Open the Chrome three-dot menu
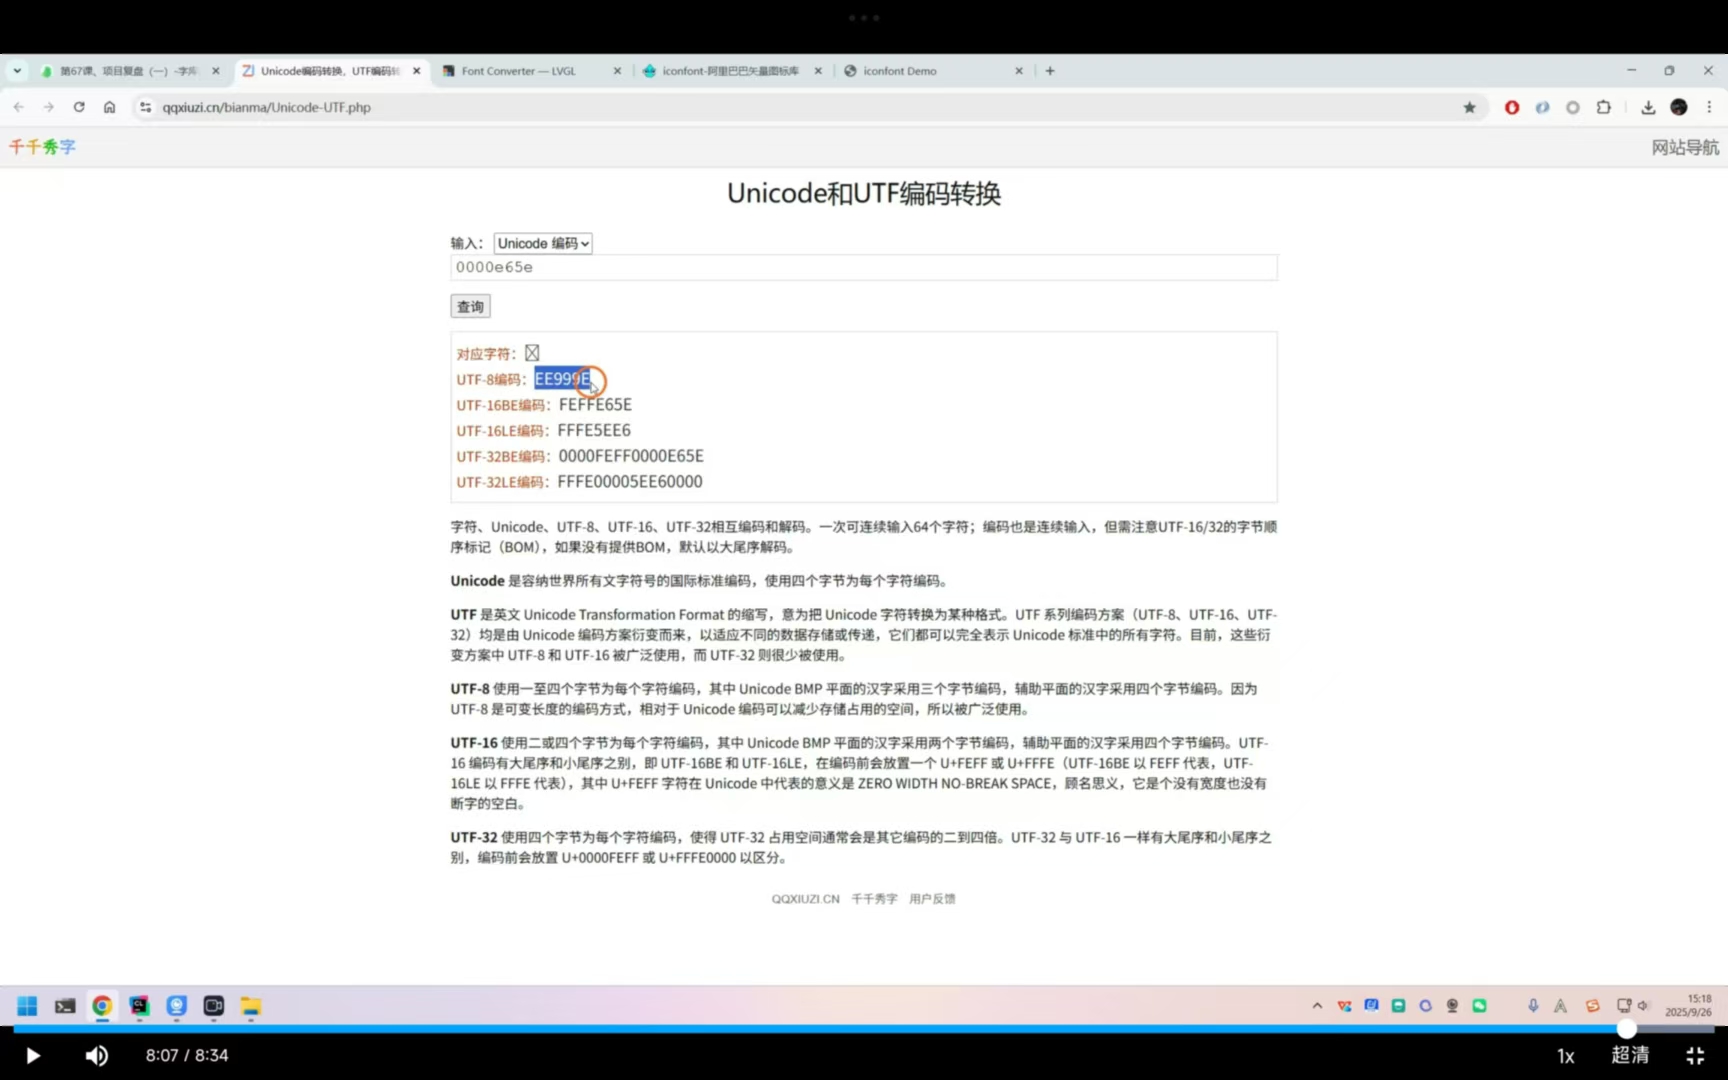The width and height of the screenshot is (1728, 1080). click(x=1709, y=107)
